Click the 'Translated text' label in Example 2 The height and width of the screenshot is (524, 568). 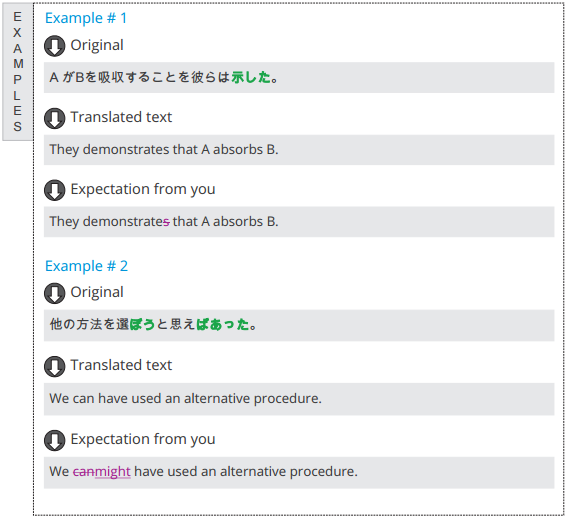121,365
